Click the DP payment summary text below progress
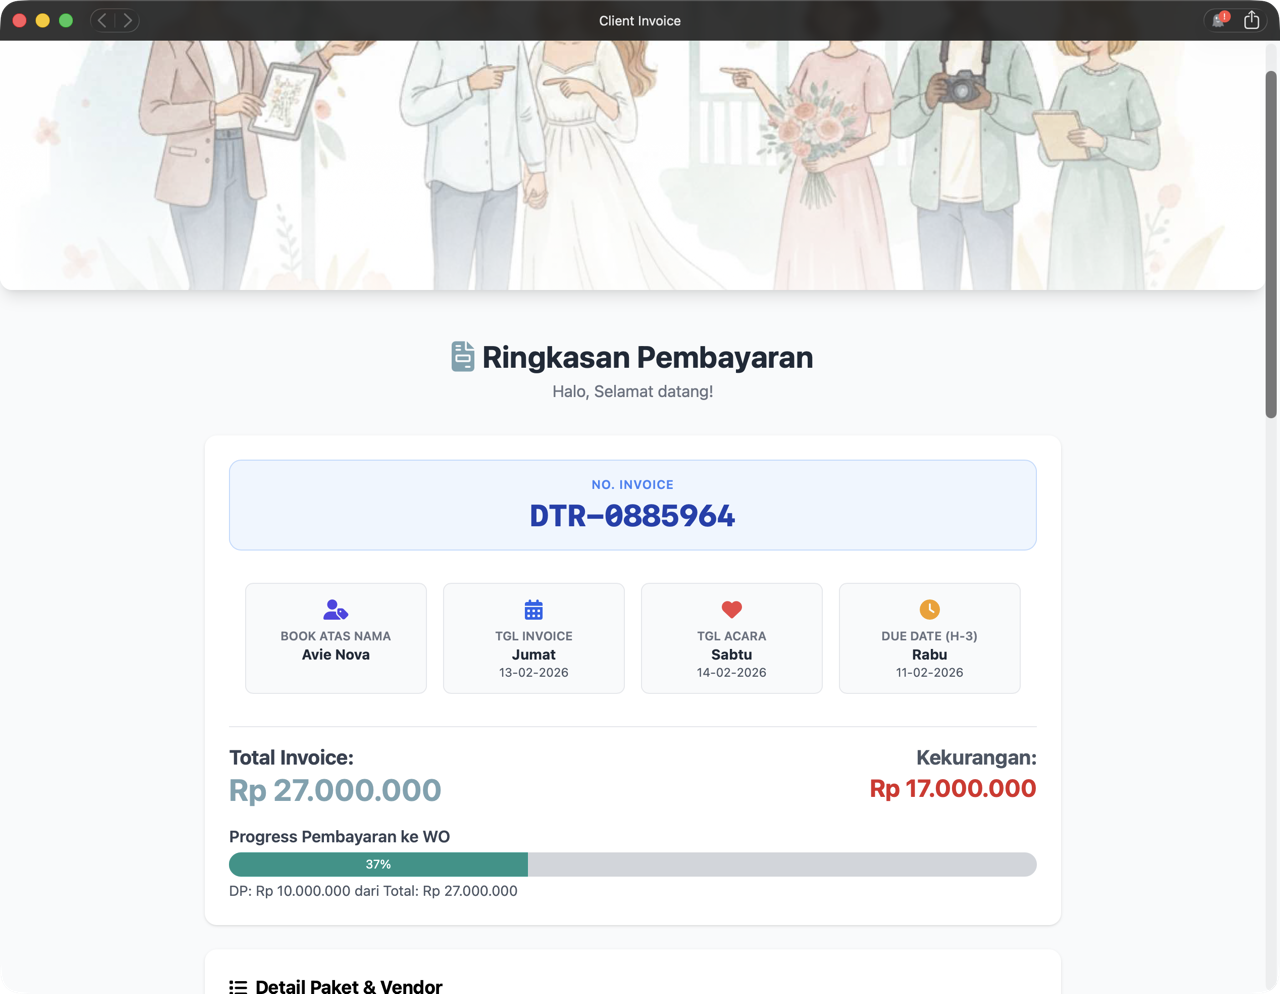This screenshot has height=994, width=1280. coord(373,891)
